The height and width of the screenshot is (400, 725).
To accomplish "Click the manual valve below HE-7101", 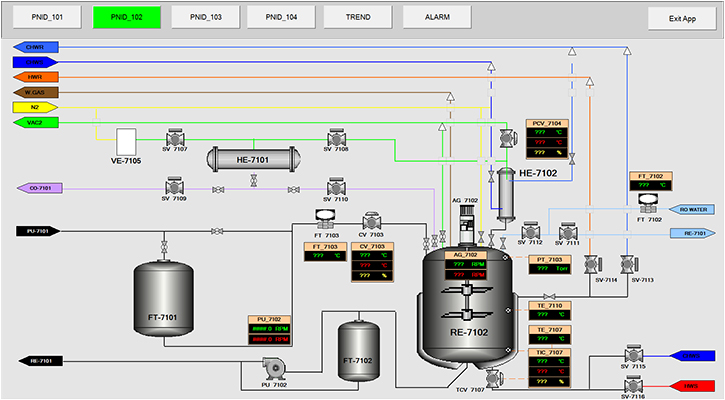I will pos(253,180).
